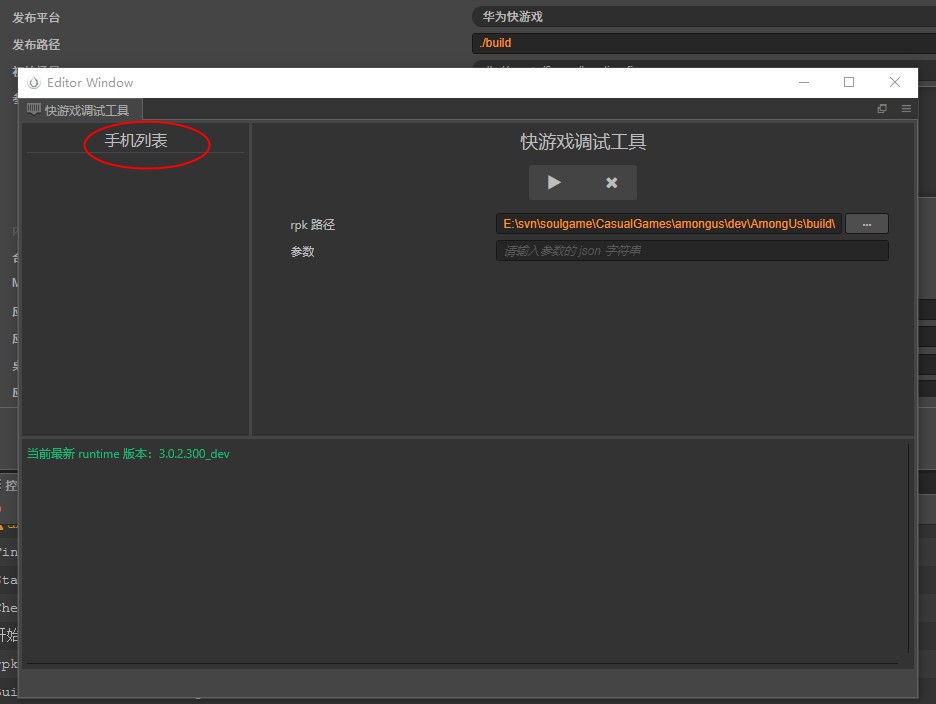Click the 参数 json parameter input
This screenshot has width=936, height=704.
click(692, 251)
